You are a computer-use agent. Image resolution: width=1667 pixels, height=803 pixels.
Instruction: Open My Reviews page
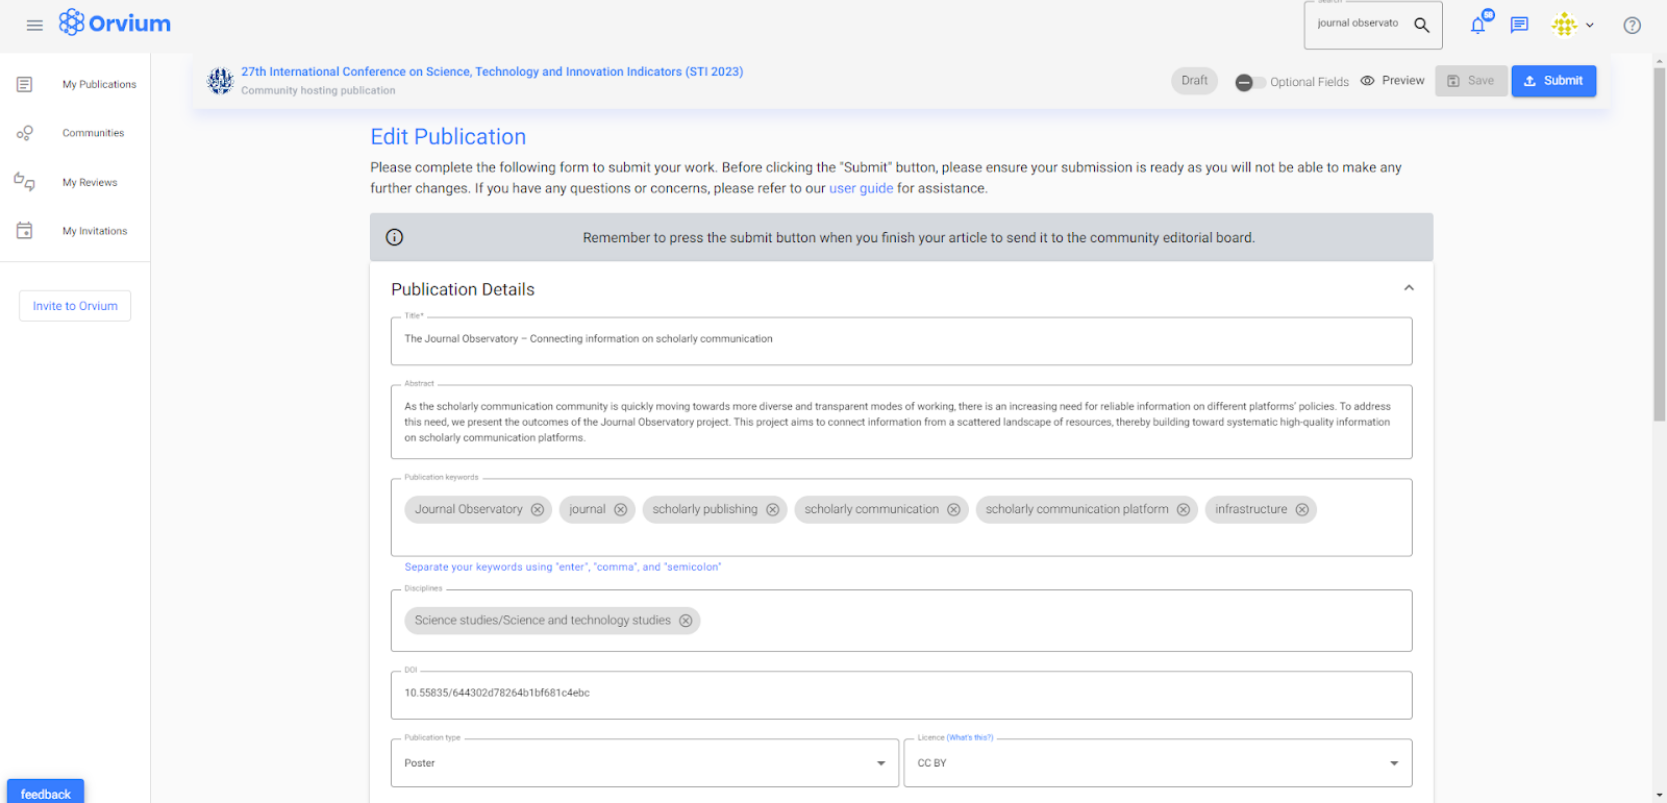(90, 183)
